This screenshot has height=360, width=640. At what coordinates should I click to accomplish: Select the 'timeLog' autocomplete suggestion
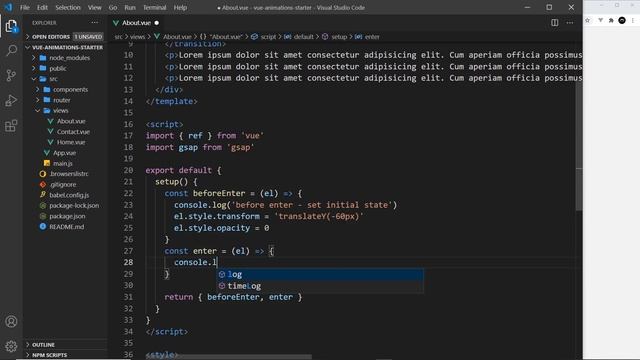click(x=320, y=286)
